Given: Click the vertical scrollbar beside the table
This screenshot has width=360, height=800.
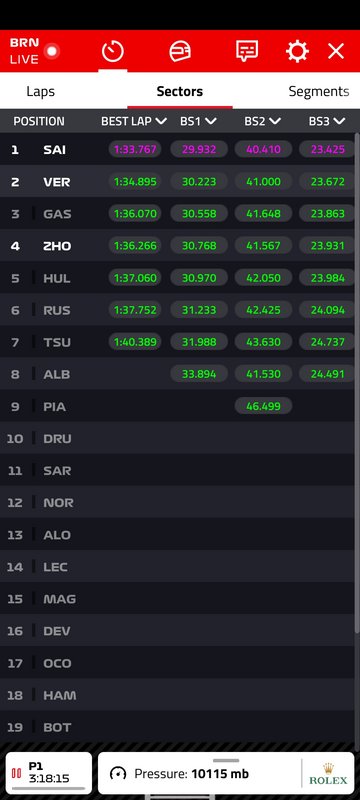Looking at the screenshot, I should (357, 384).
